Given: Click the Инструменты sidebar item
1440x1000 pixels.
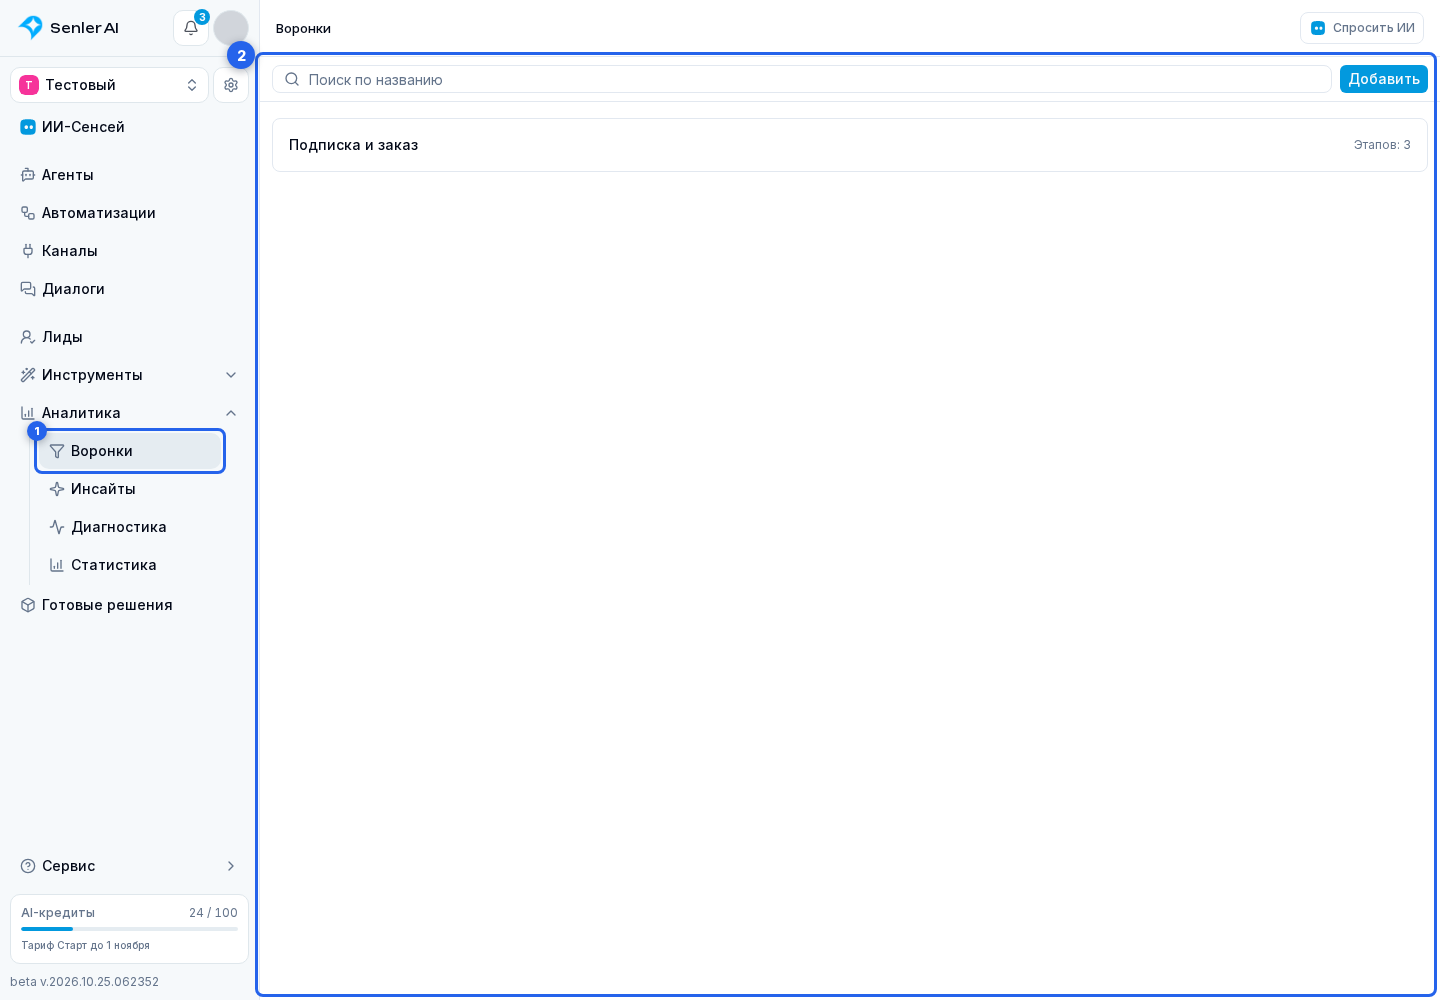Looking at the screenshot, I should pos(129,375).
